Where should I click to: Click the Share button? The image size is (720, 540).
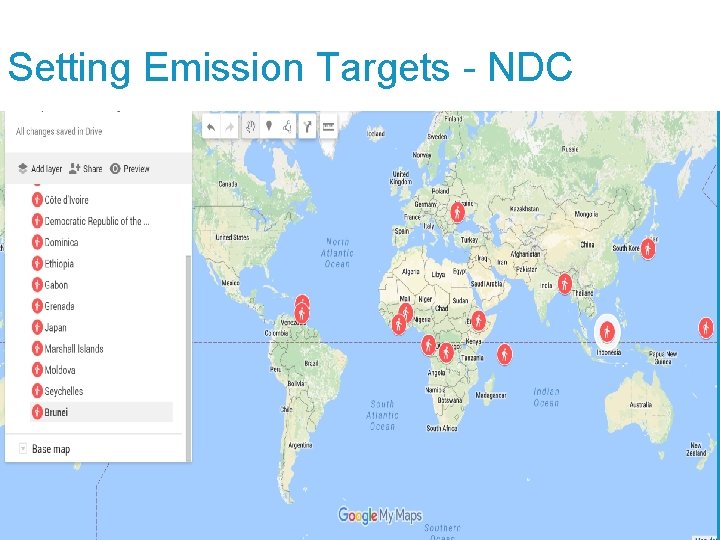pyautogui.click(x=85, y=169)
